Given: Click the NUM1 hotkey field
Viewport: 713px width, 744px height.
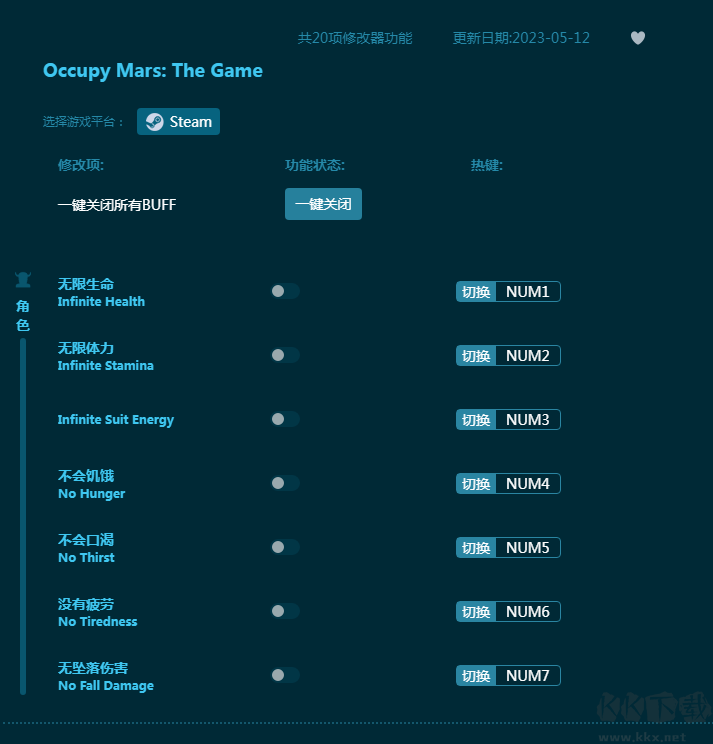Looking at the screenshot, I should [x=528, y=291].
